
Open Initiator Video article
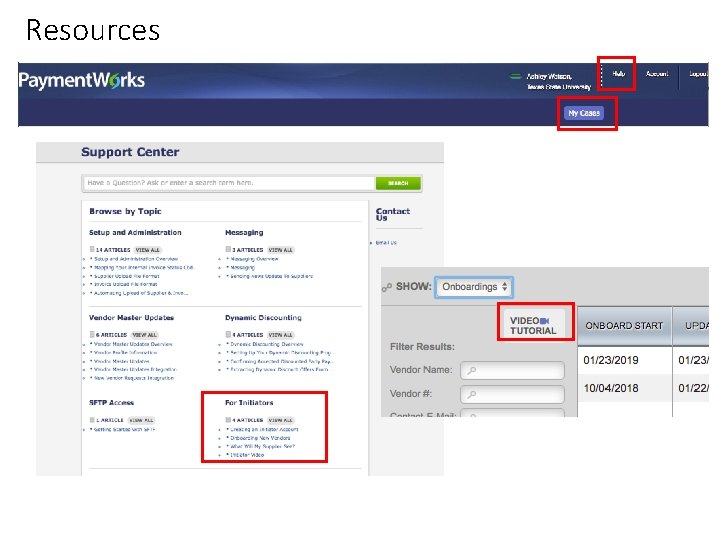(x=247, y=455)
